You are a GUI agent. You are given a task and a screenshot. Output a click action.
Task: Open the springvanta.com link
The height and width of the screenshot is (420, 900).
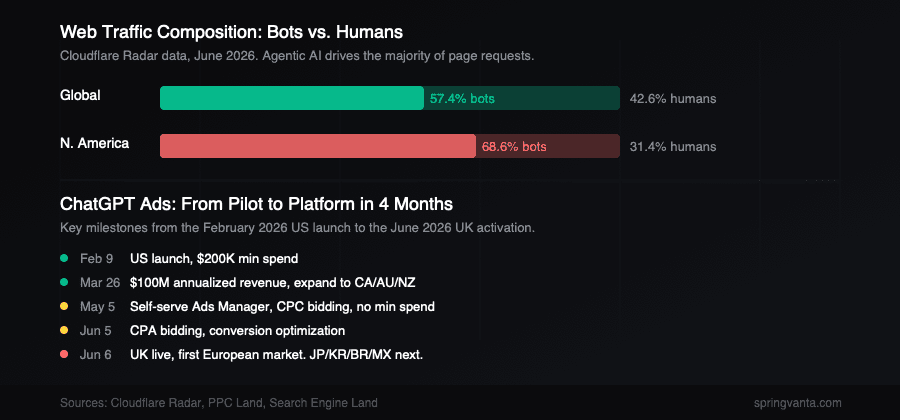[x=798, y=403]
